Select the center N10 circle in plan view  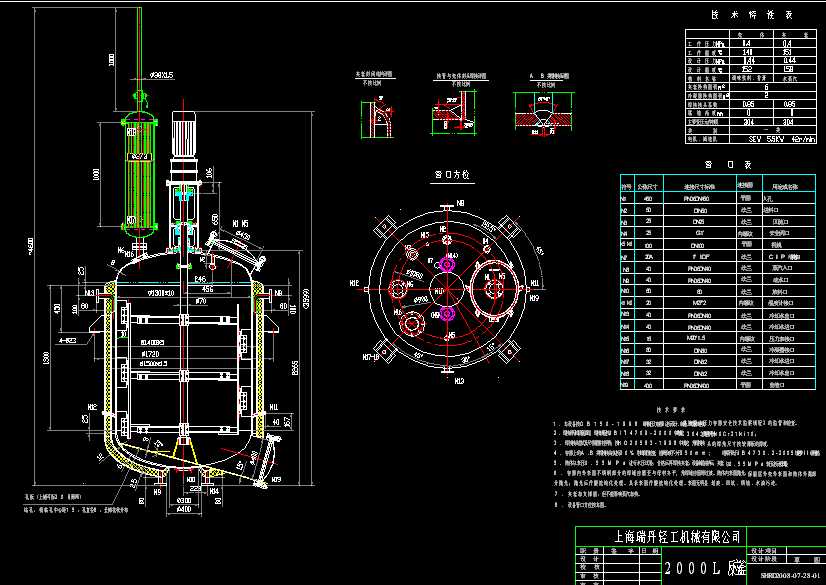point(447,289)
